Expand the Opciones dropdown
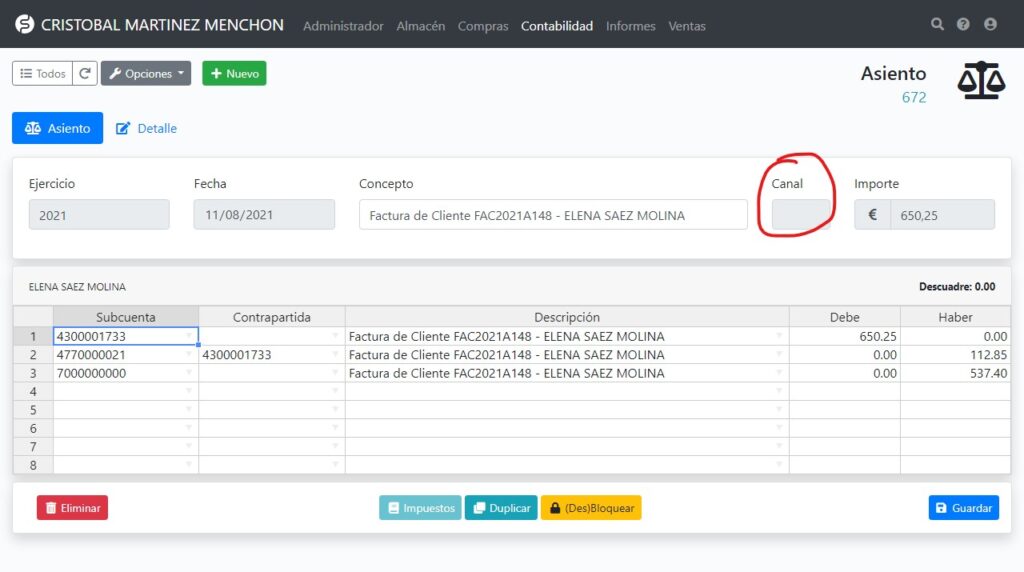This screenshot has width=1024, height=572. [146, 74]
